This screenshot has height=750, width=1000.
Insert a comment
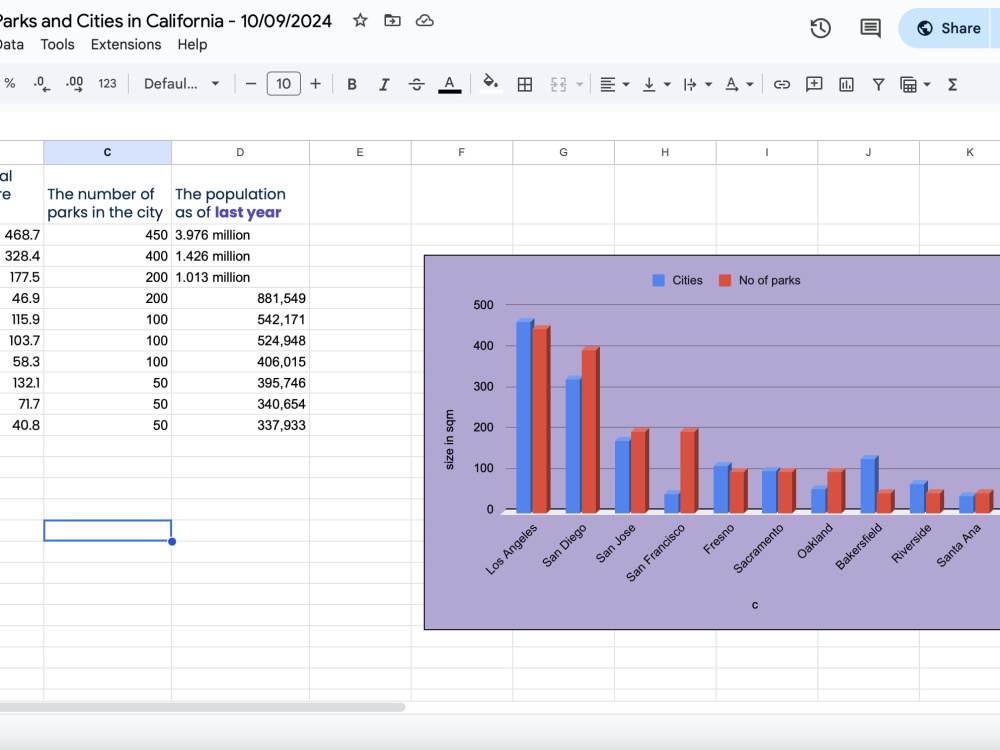tap(814, 84)
